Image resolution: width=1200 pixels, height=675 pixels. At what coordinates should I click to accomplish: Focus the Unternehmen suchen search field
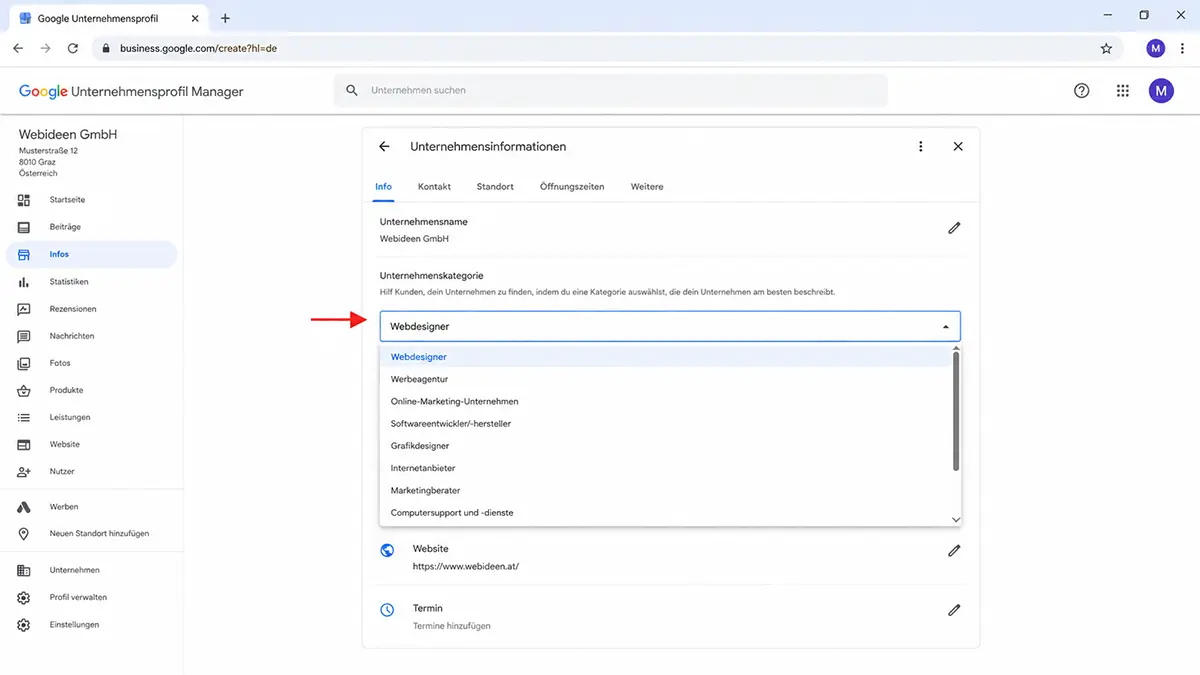click(x=610, y=90)
